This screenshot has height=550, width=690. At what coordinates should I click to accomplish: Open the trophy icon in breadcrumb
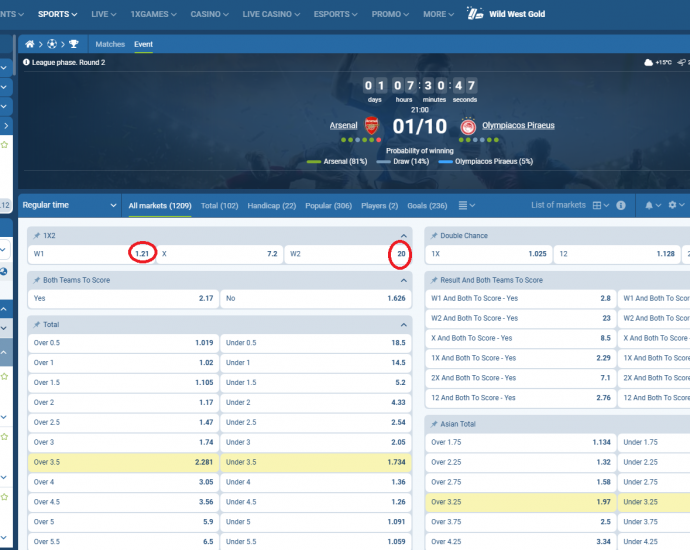point(74,44)
